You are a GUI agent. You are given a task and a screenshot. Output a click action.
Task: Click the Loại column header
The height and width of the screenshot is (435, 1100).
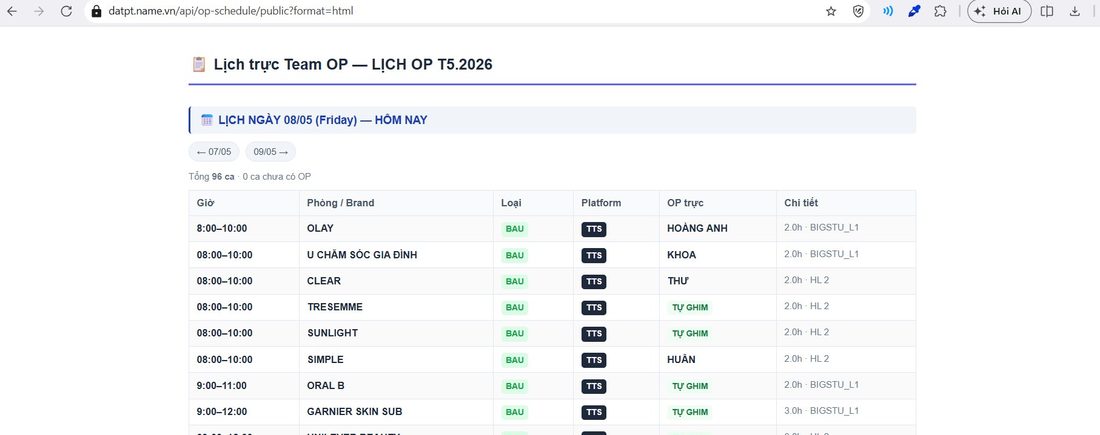click(x=533, y=203)
